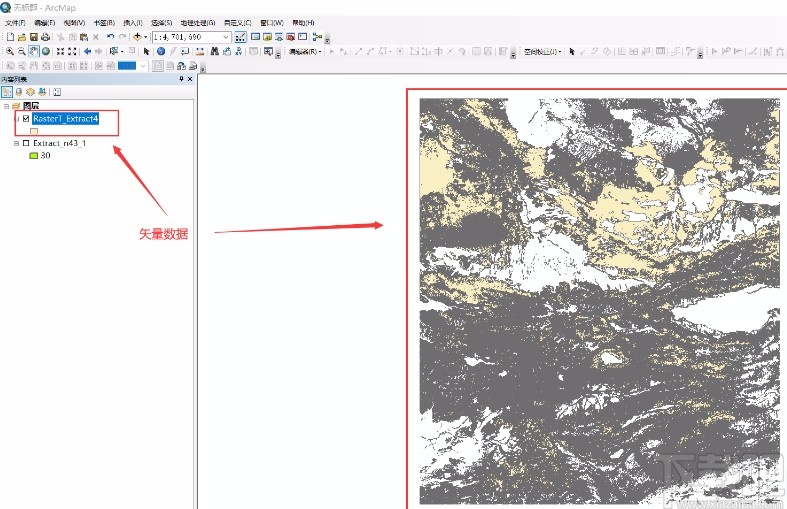
Task: Switch to List By Visibility
Action: point(30,92)
